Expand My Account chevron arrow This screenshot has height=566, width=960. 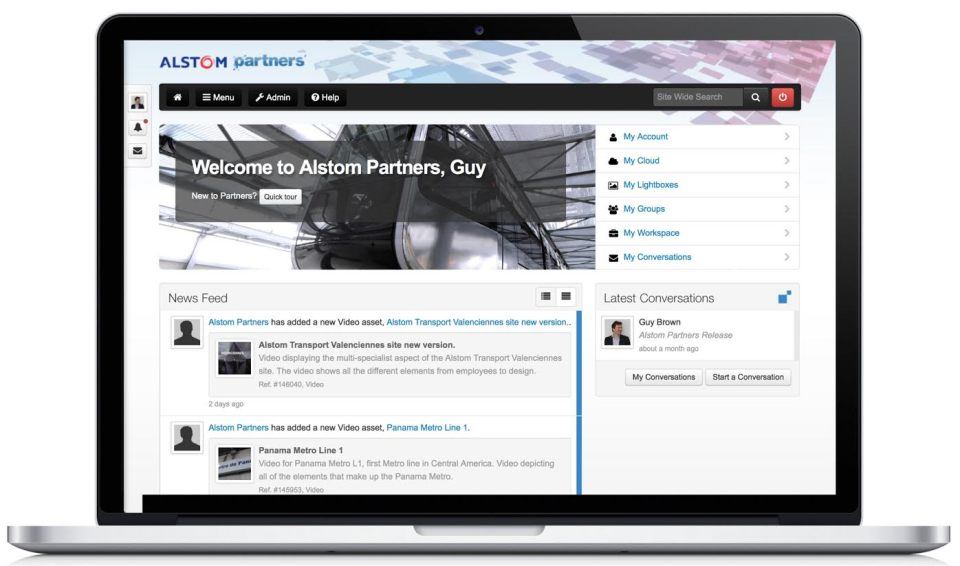787,137
